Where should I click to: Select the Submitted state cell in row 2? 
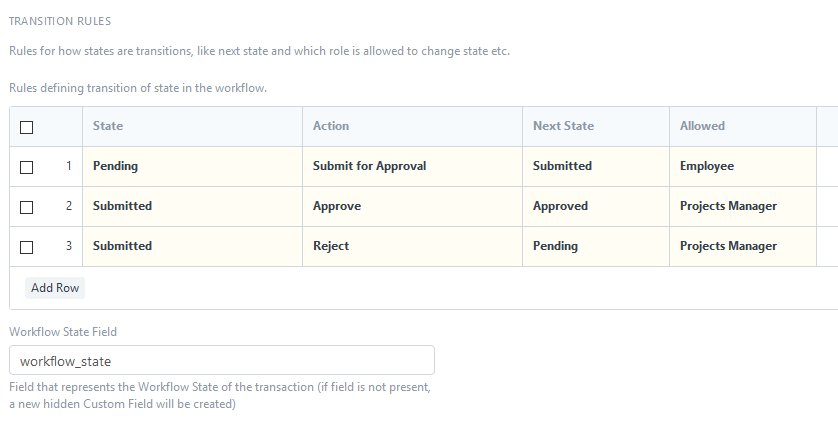(x=192, y=206)
